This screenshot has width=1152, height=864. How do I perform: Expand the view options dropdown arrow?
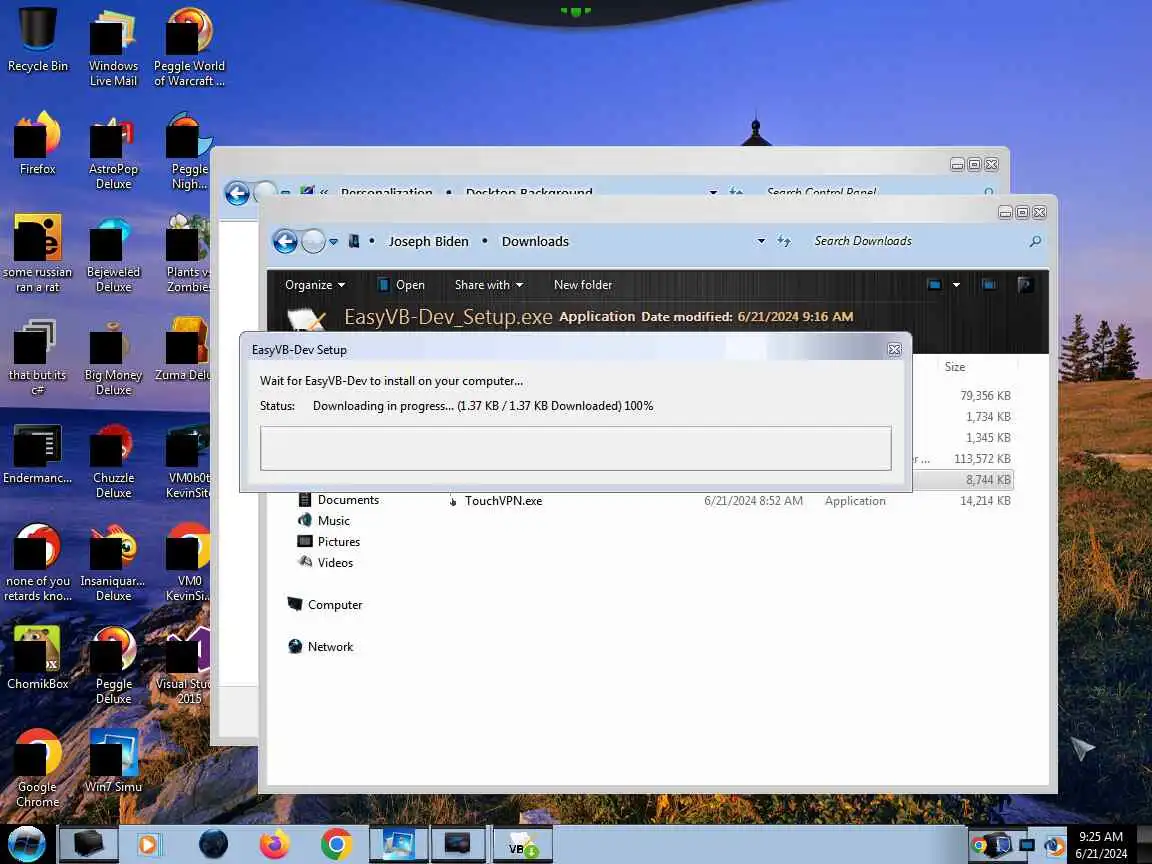click(x=956, y=284)
